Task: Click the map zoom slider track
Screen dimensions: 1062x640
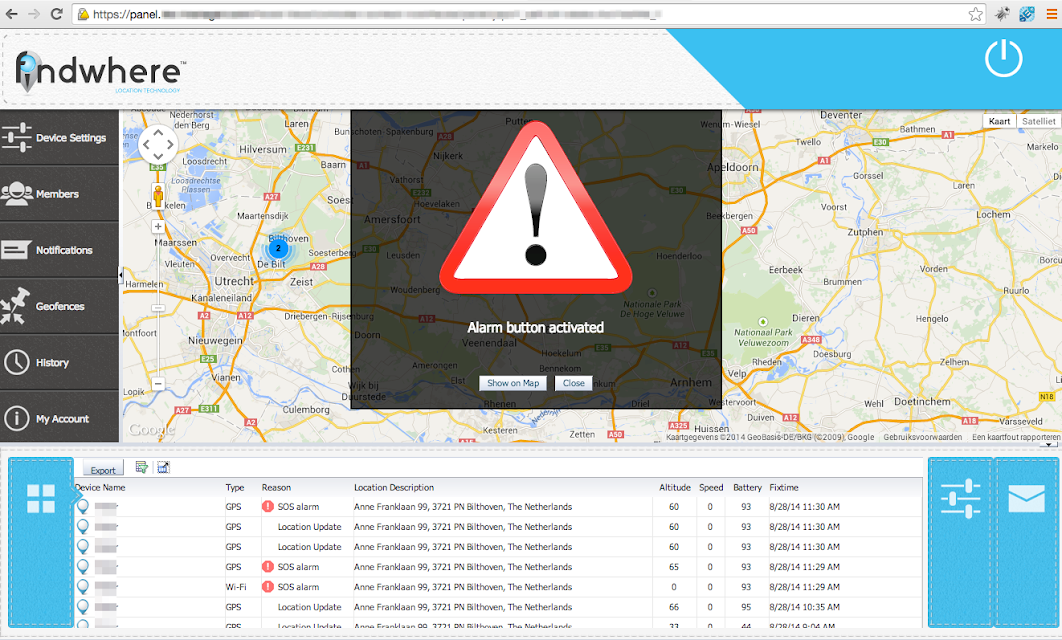Action: click(158, 305)
